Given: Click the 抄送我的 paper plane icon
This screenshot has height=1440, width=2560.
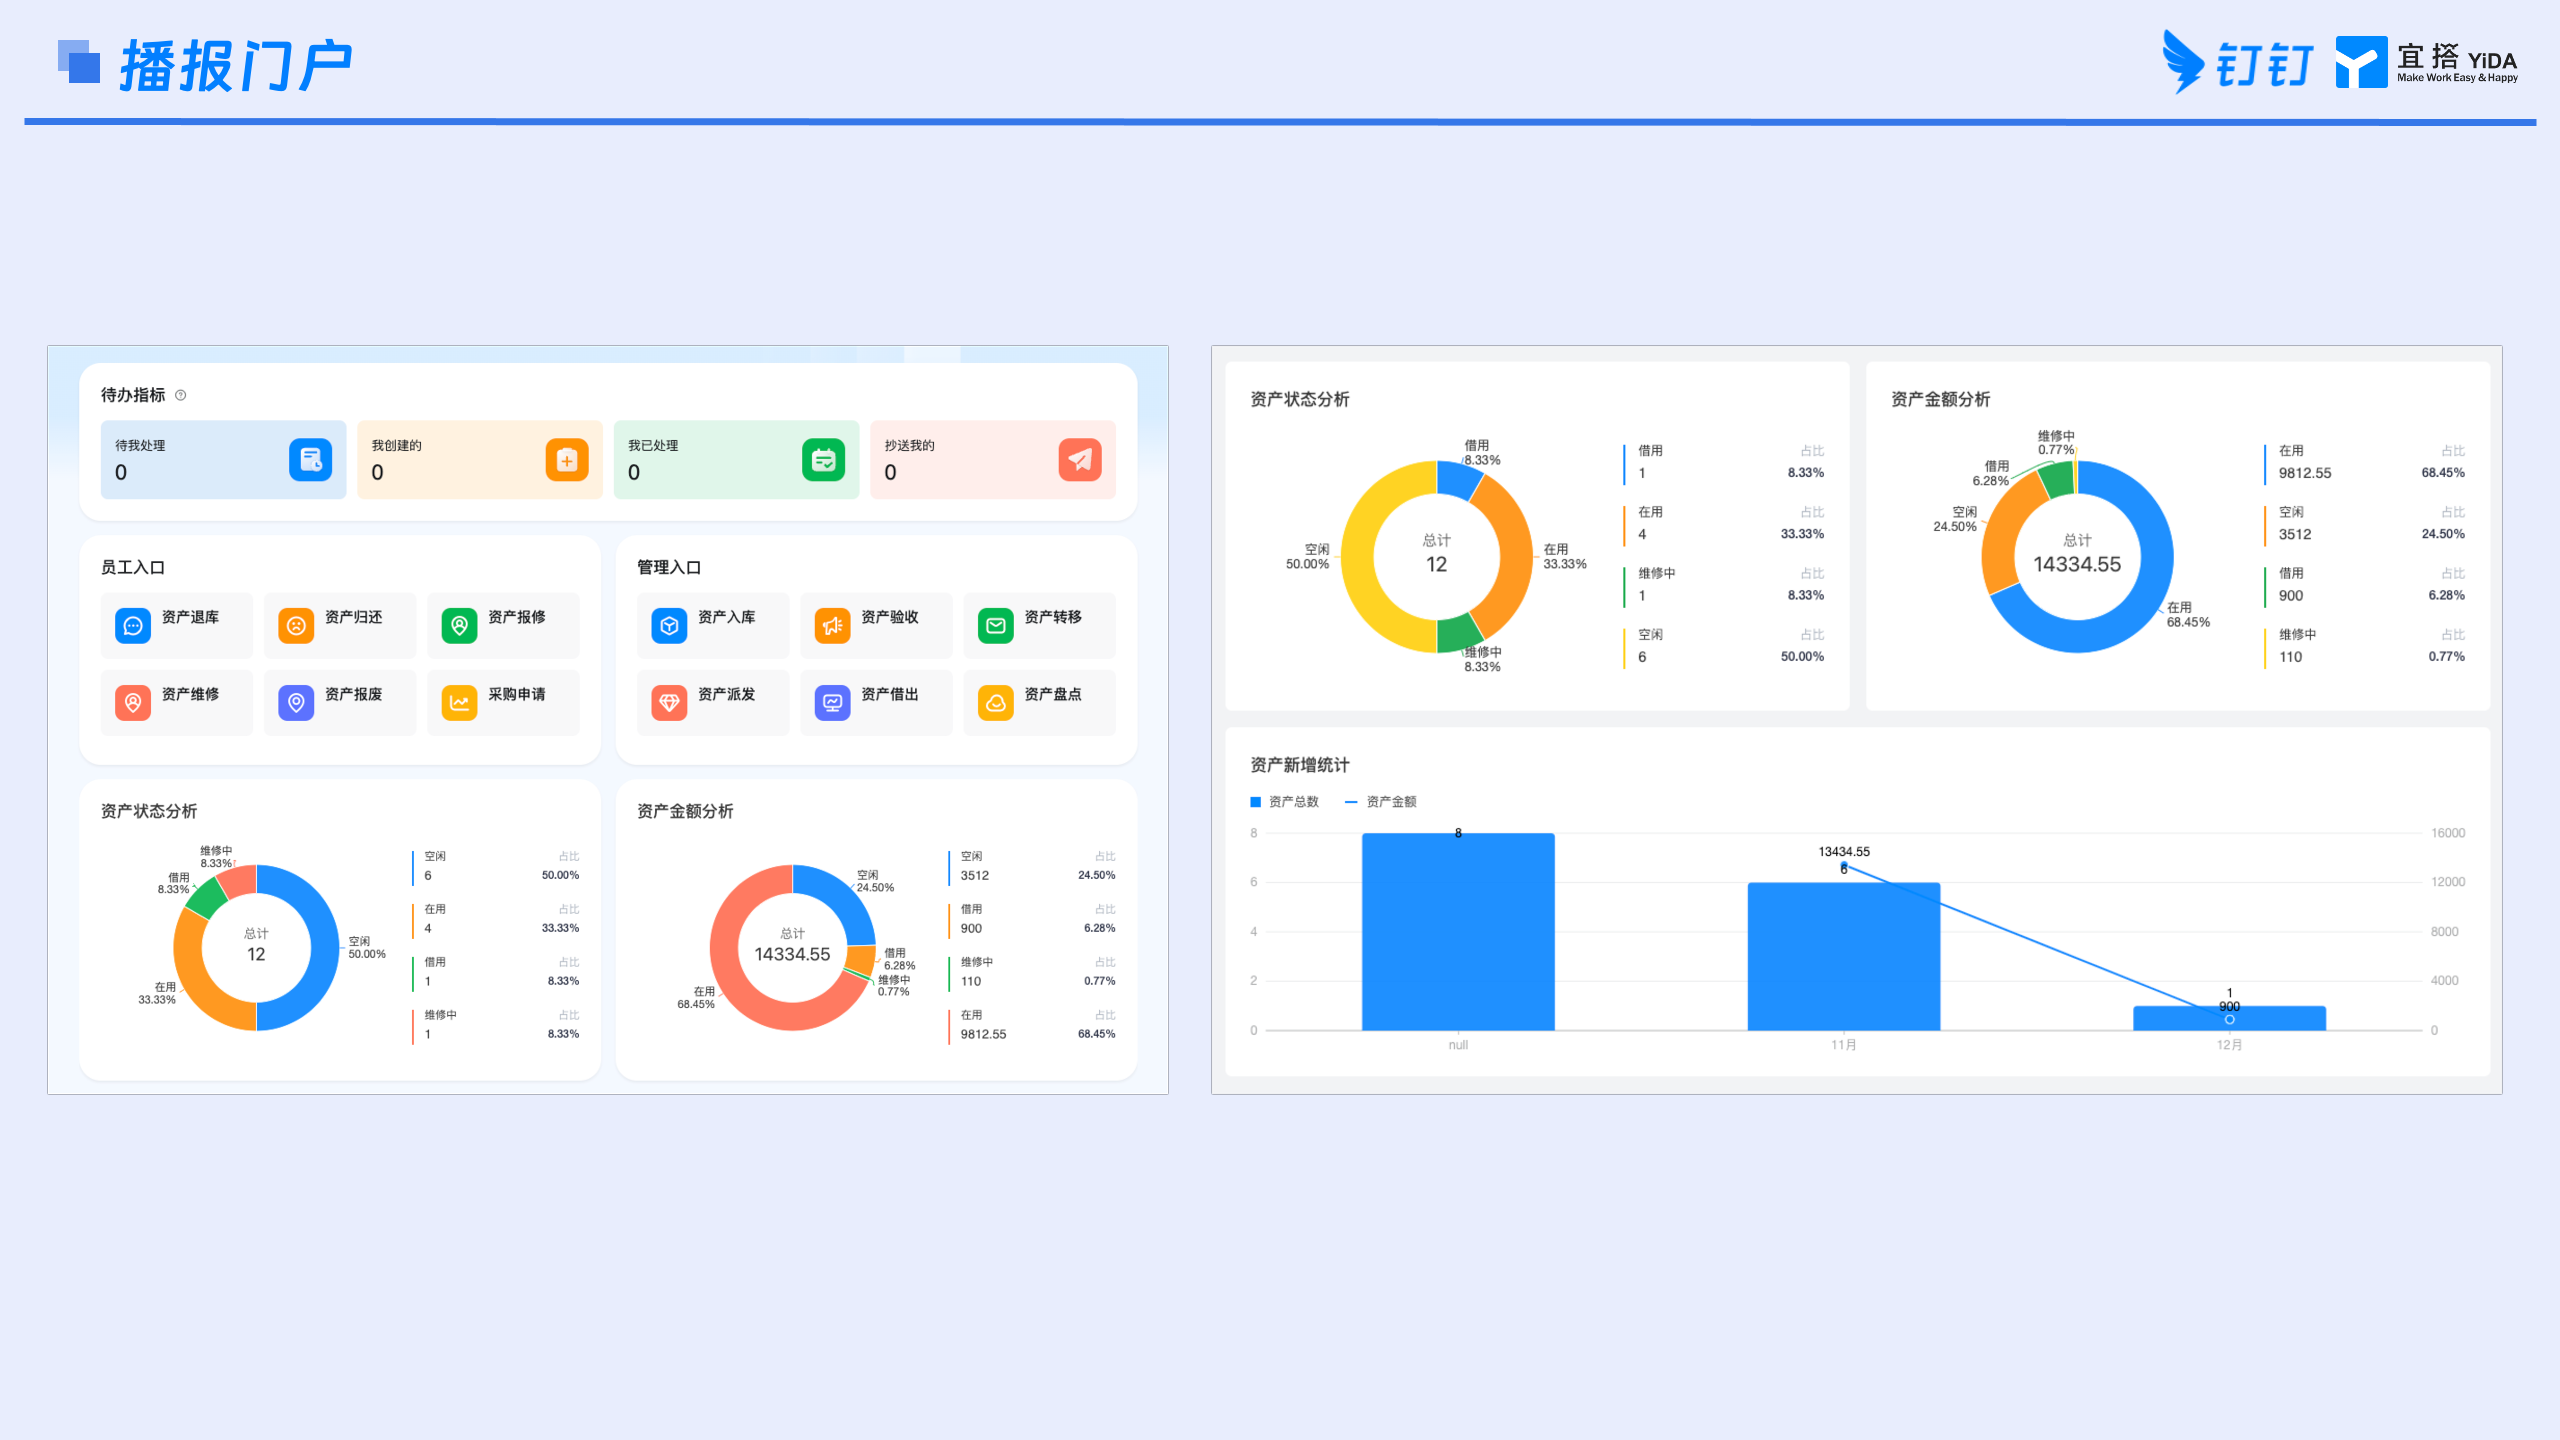Looking at the screenshot, I should click(1080, 460).
